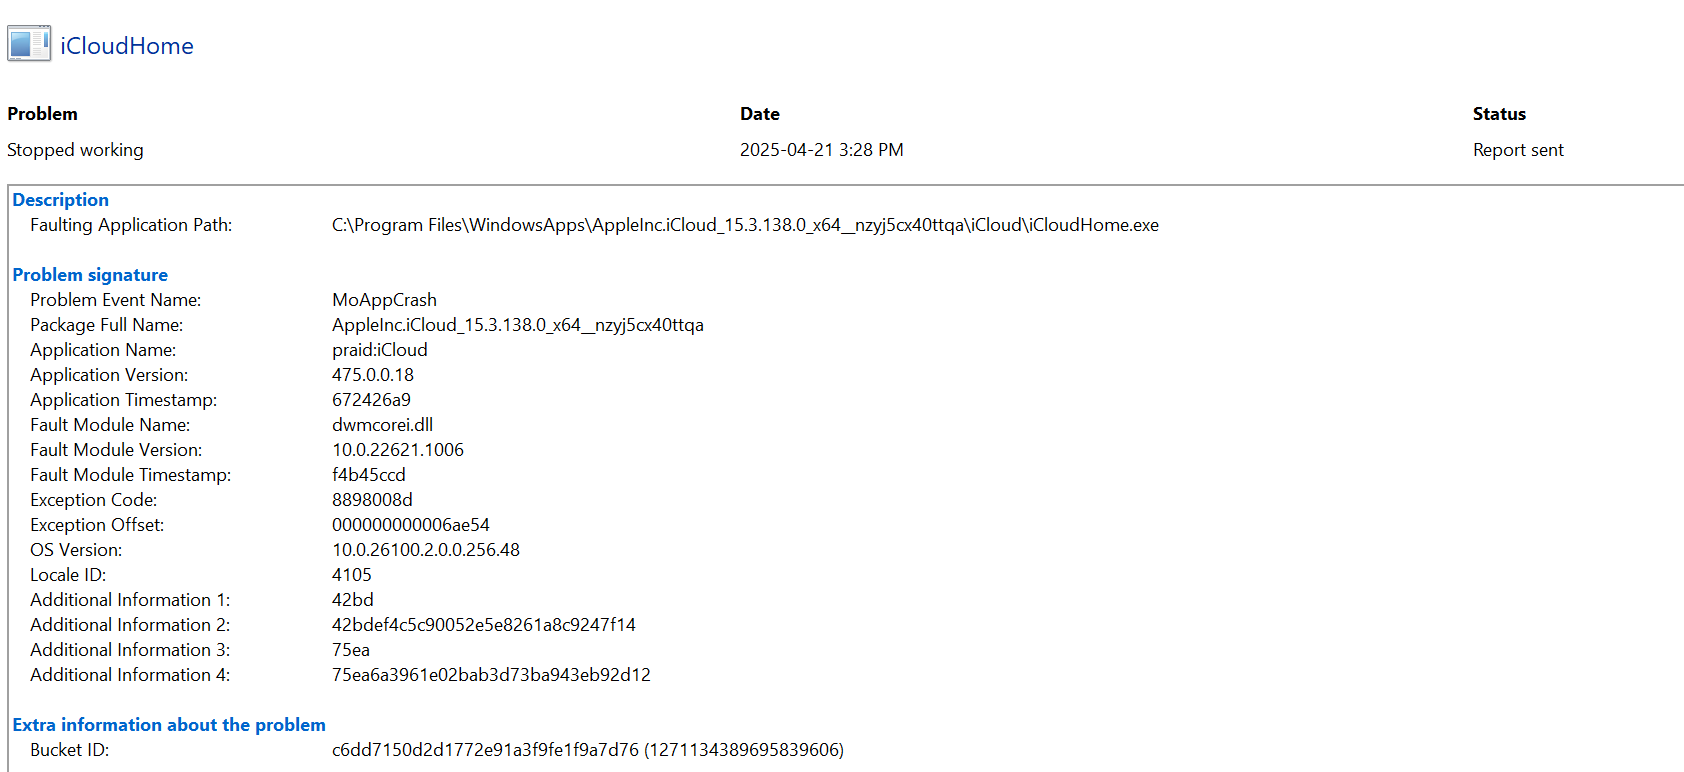Click the Bucket ID value
Screen dimensions: 1684x772
pos(588,750)
